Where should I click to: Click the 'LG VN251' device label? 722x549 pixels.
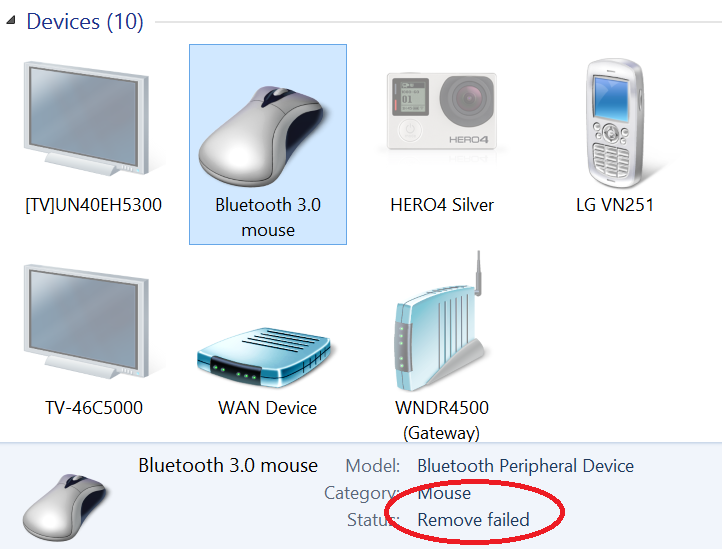[x=615, y=205]
